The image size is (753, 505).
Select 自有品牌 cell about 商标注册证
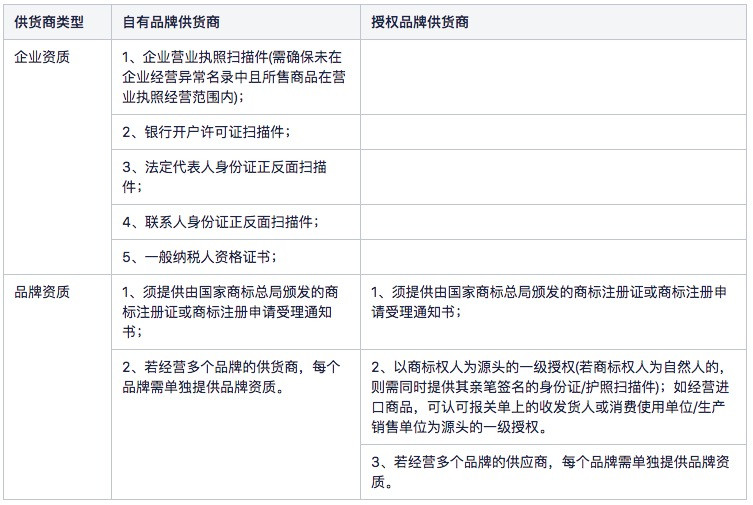tap(236, 312)
